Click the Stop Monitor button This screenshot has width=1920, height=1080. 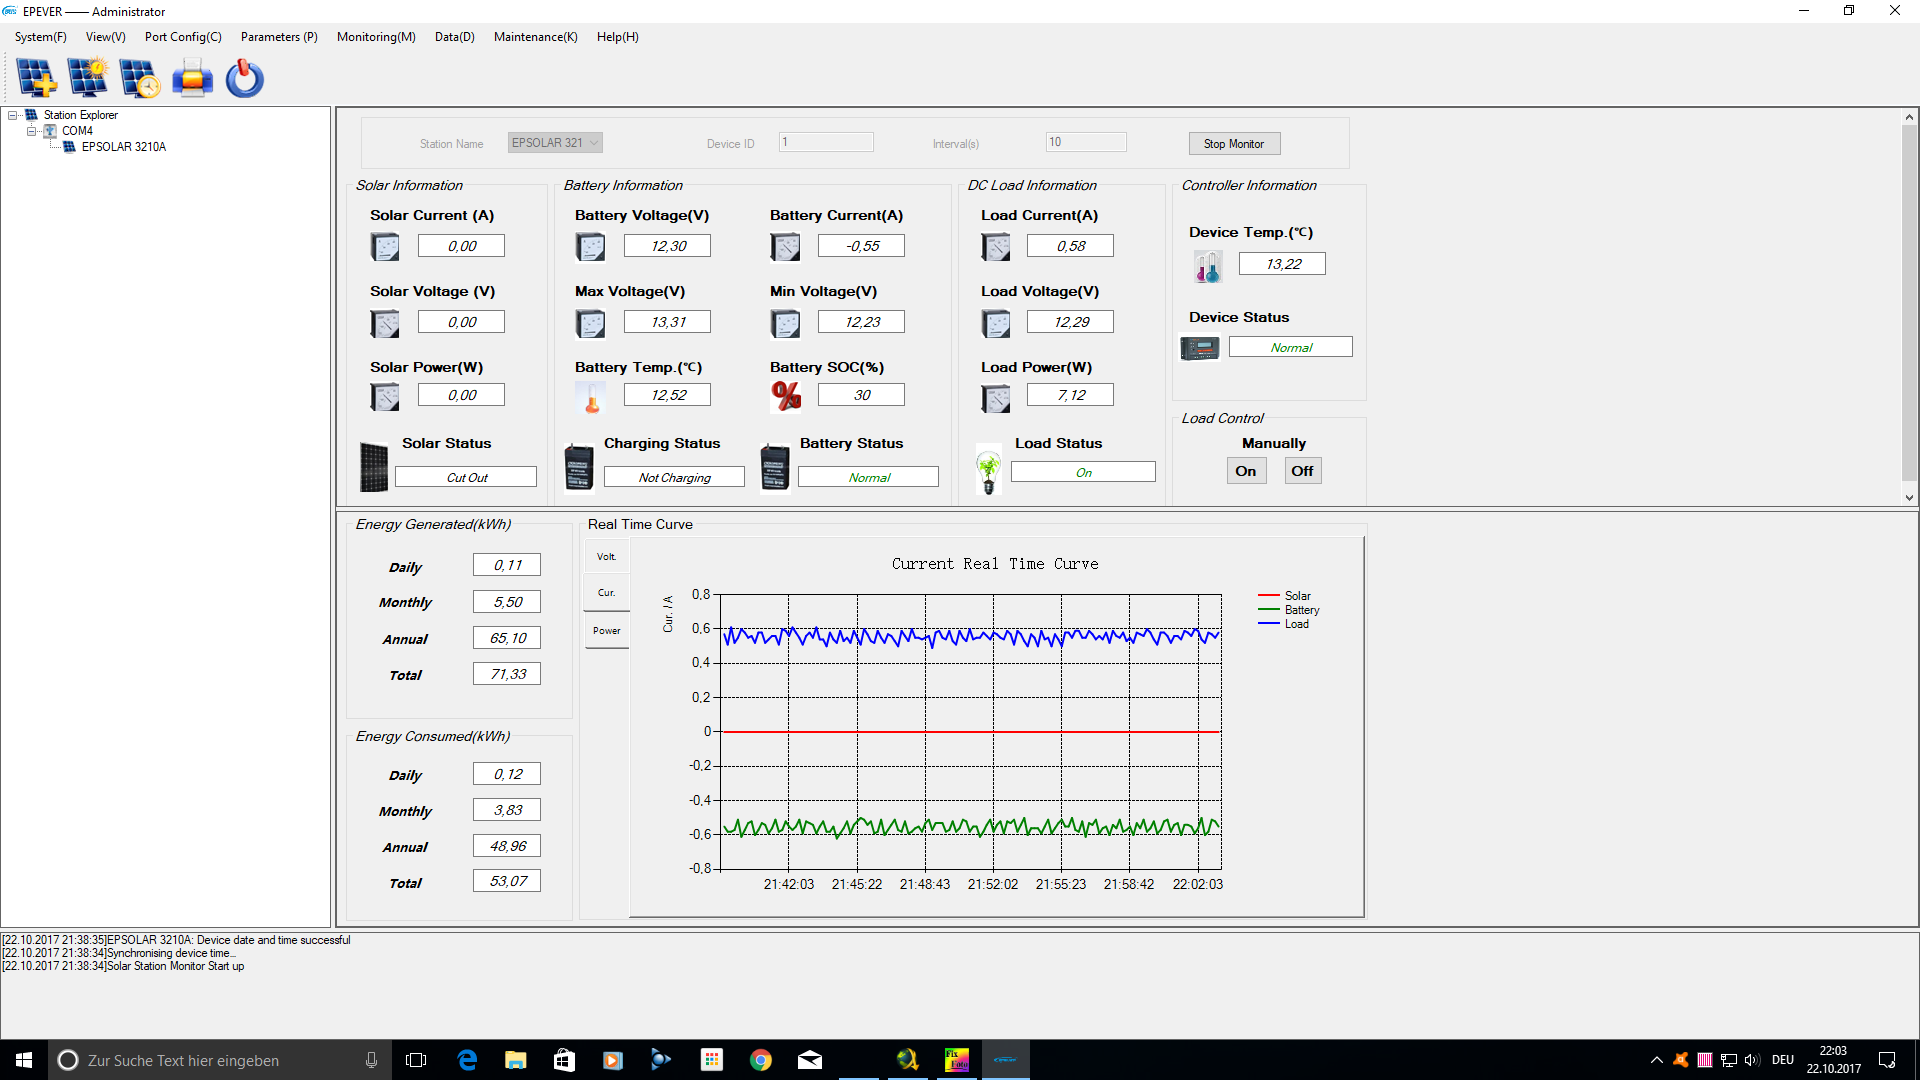click(x=1233, y=144)
